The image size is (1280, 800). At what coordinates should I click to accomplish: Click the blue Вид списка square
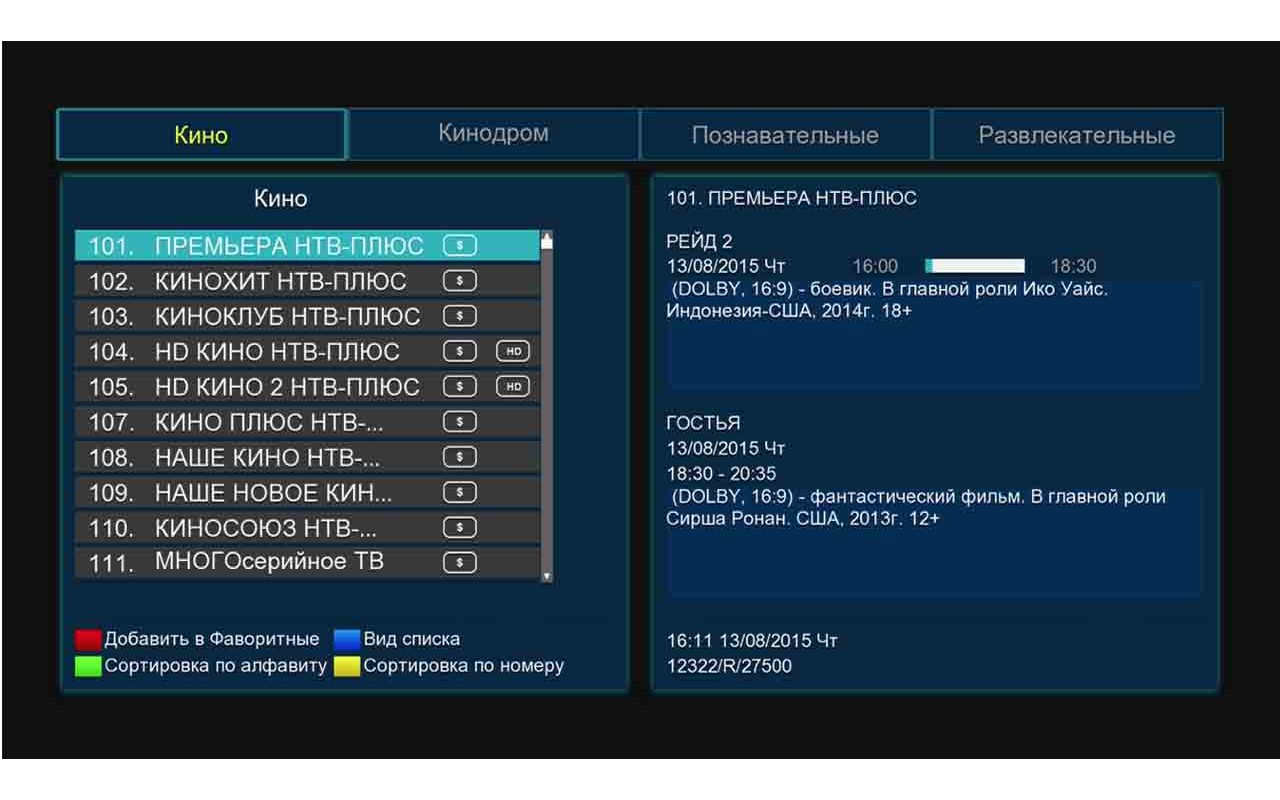click(x=347, y=640)
